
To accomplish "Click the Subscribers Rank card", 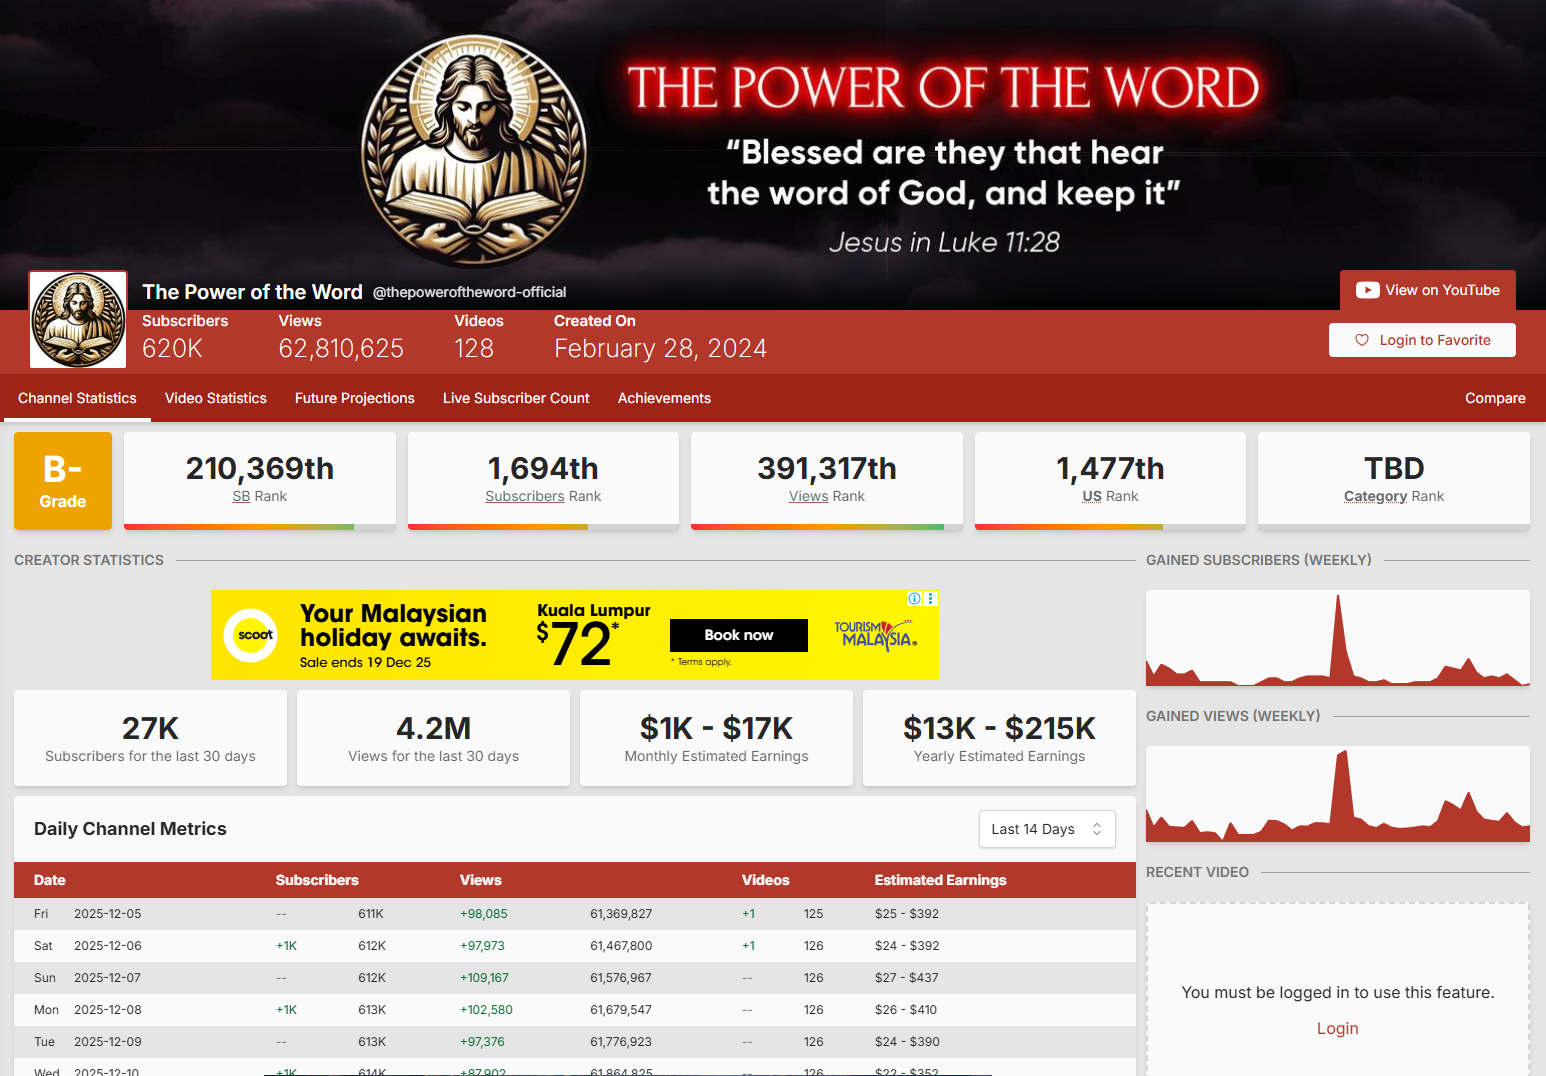I will click(543, 480).
